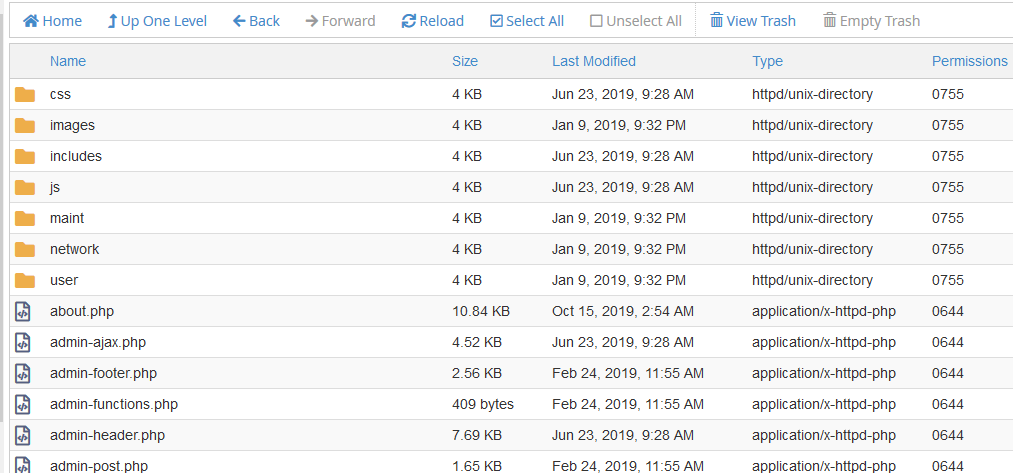Click the admin-ajax.php code file icon
Viewport: 1013px width, 473px height.
23,342
